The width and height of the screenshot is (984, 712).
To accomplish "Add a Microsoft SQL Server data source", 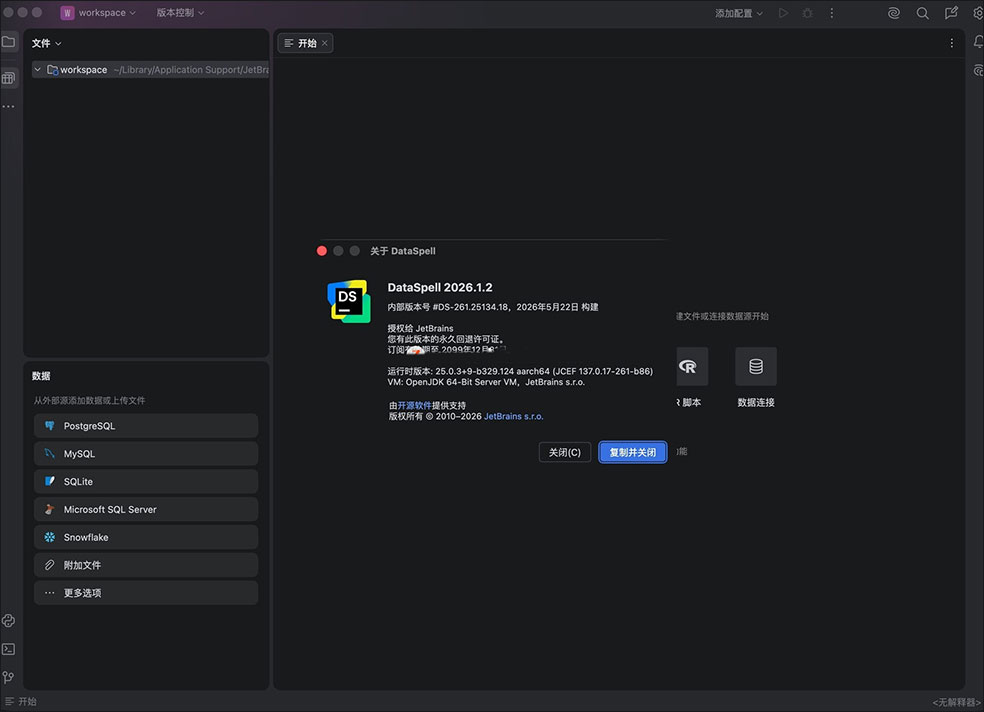I will click(146, 509).
